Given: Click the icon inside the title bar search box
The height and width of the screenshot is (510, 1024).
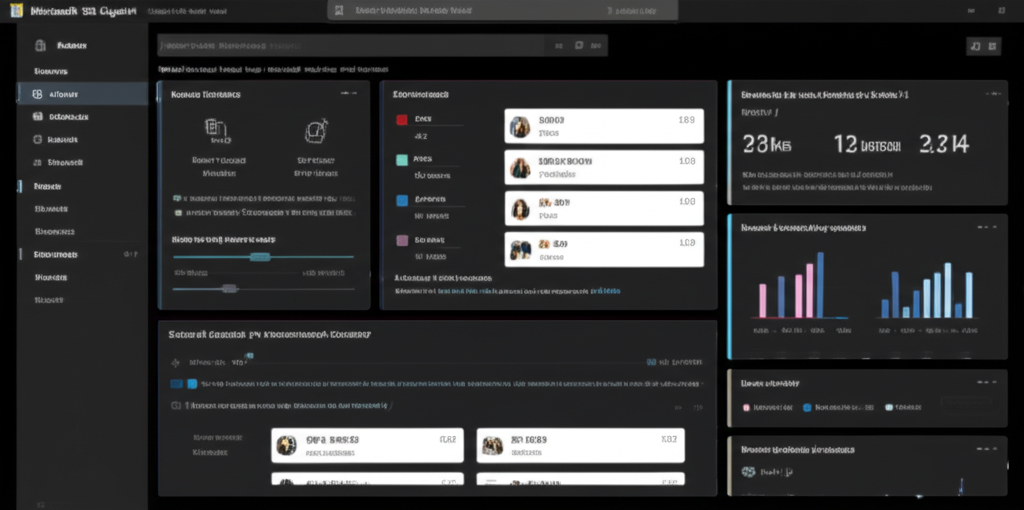Looking at the screenshot, I should click(339, 10).
